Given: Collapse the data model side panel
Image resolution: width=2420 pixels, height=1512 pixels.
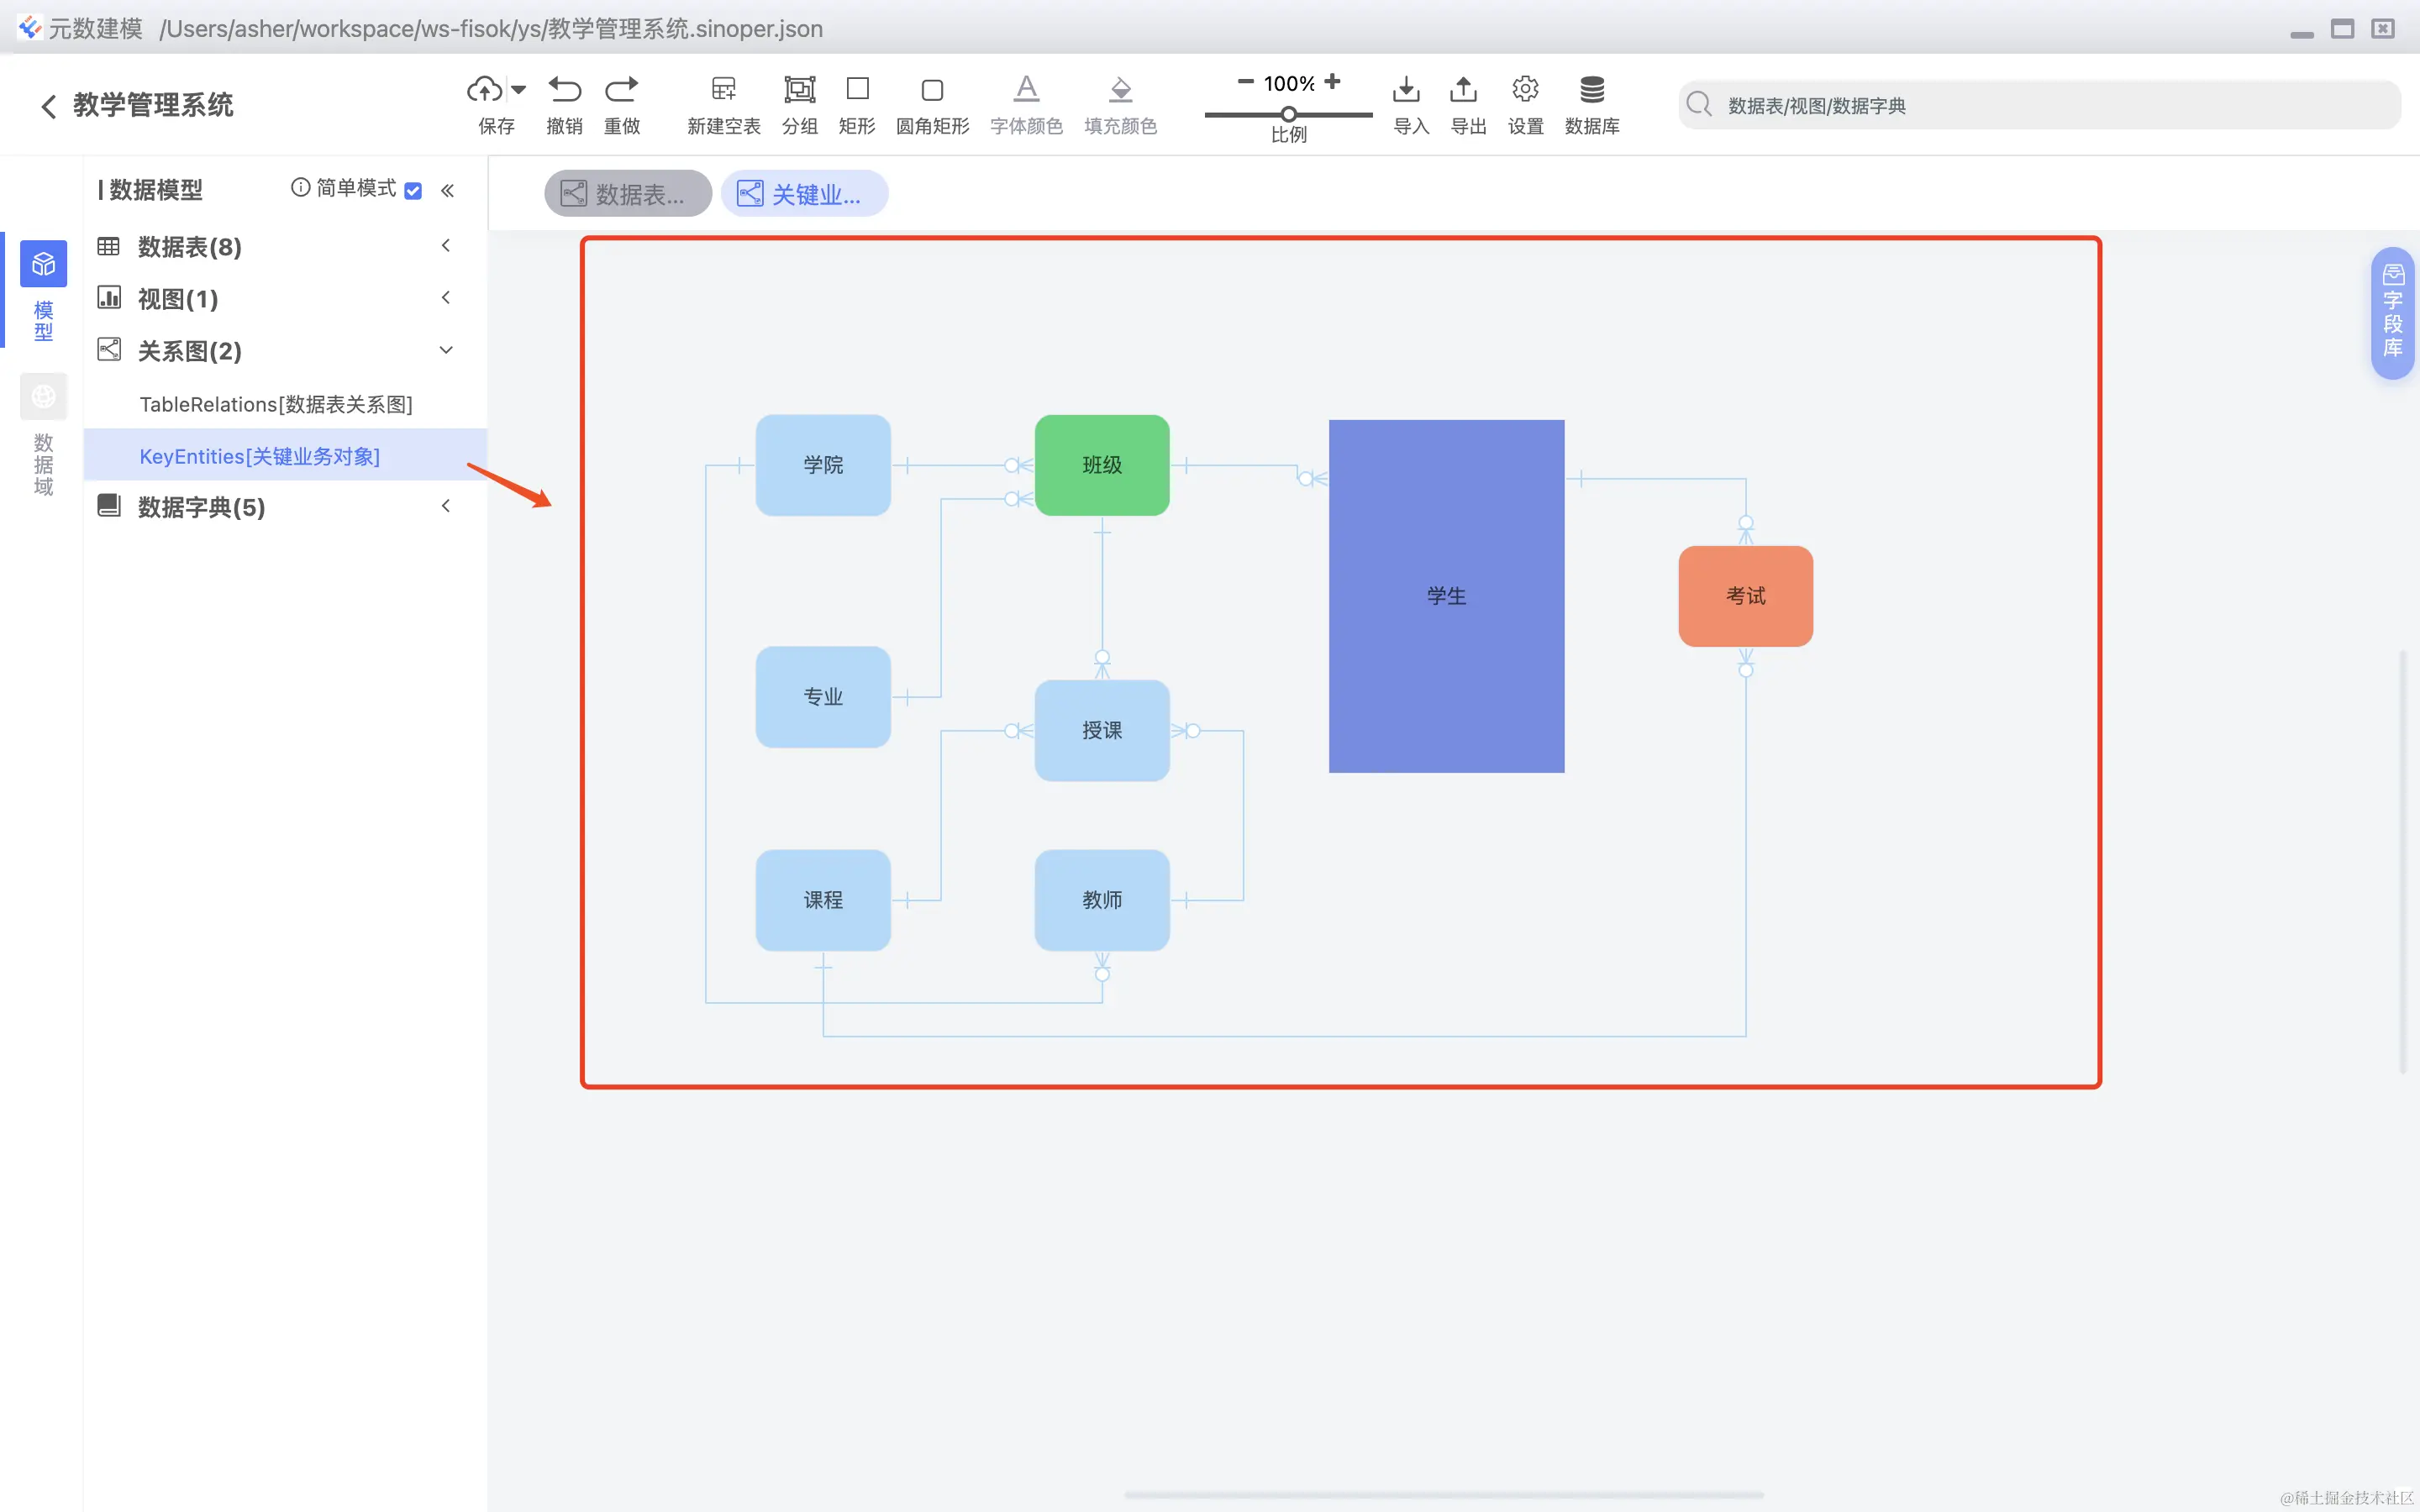Looking at the screenshot, I should click(448, 190).
